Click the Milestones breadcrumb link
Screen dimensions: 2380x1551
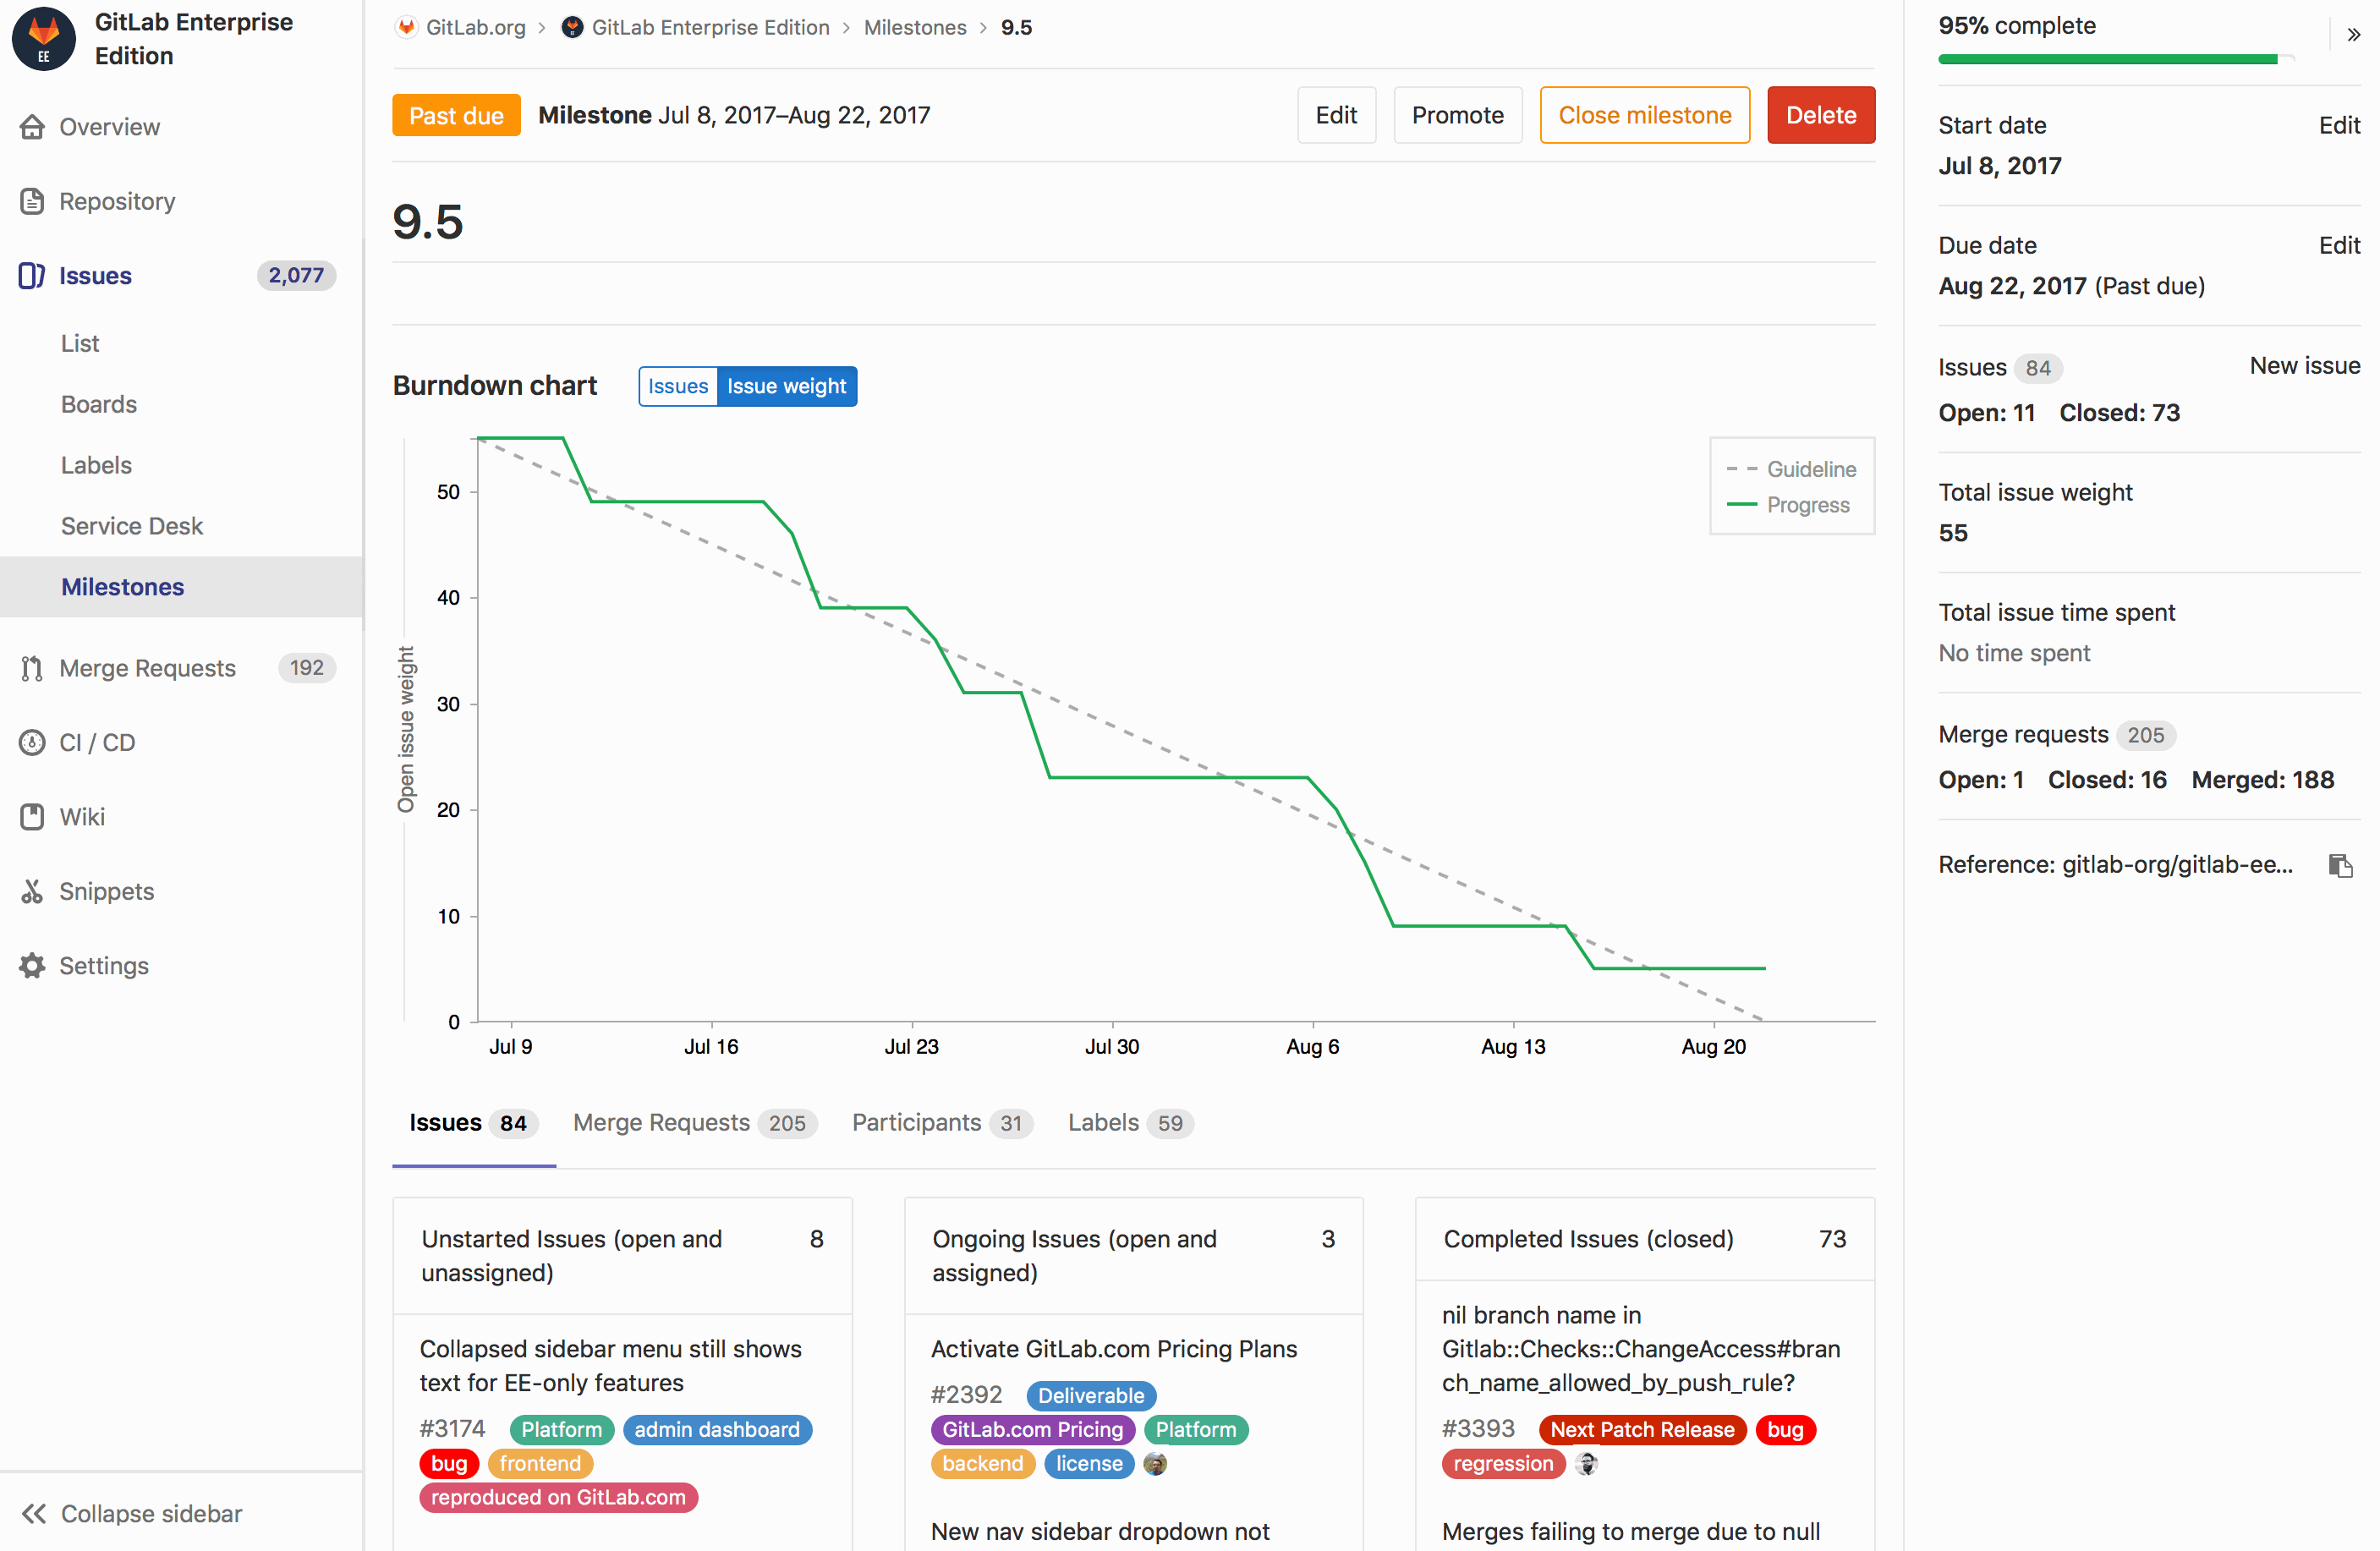(915, 27)
